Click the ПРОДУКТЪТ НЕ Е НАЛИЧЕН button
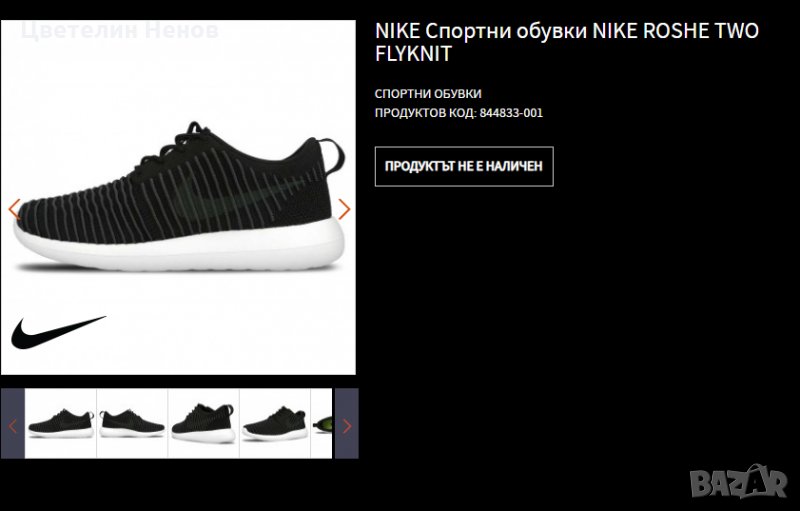The width and height of the screenshot is (800, 511). click(x=464, y=166)
